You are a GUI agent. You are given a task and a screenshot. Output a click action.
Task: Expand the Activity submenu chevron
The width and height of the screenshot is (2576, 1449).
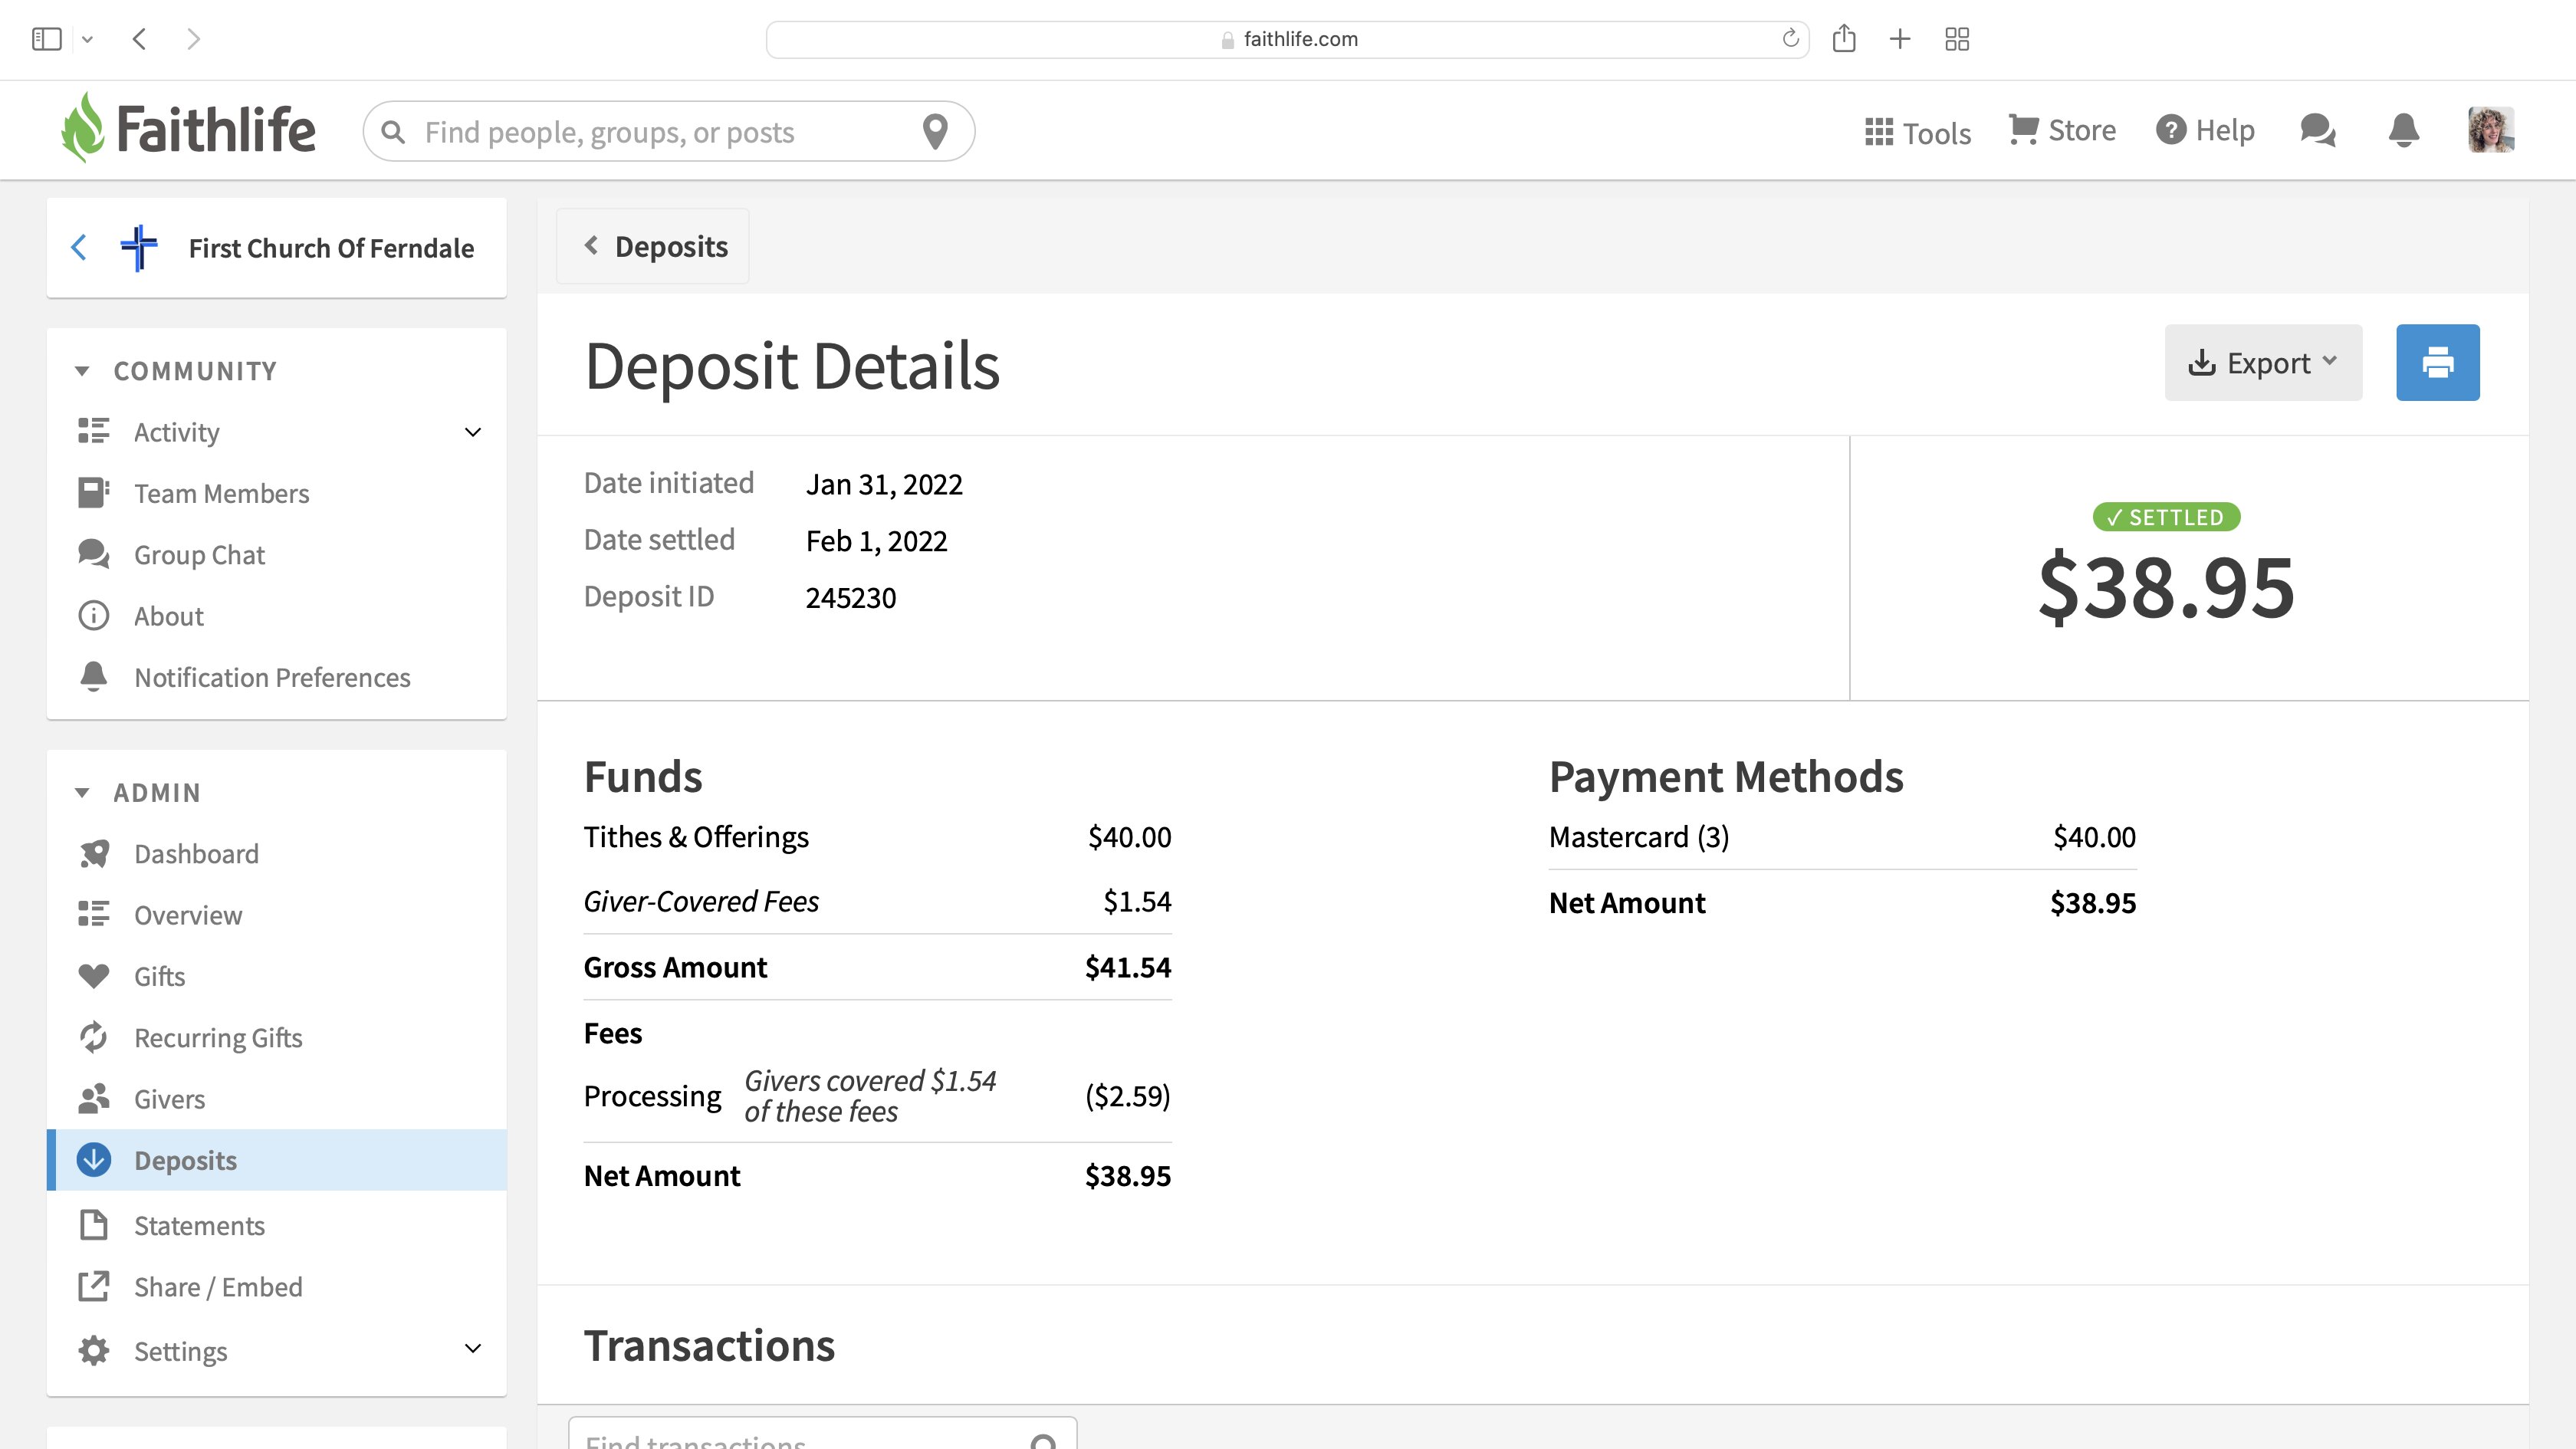pos(473,432)
